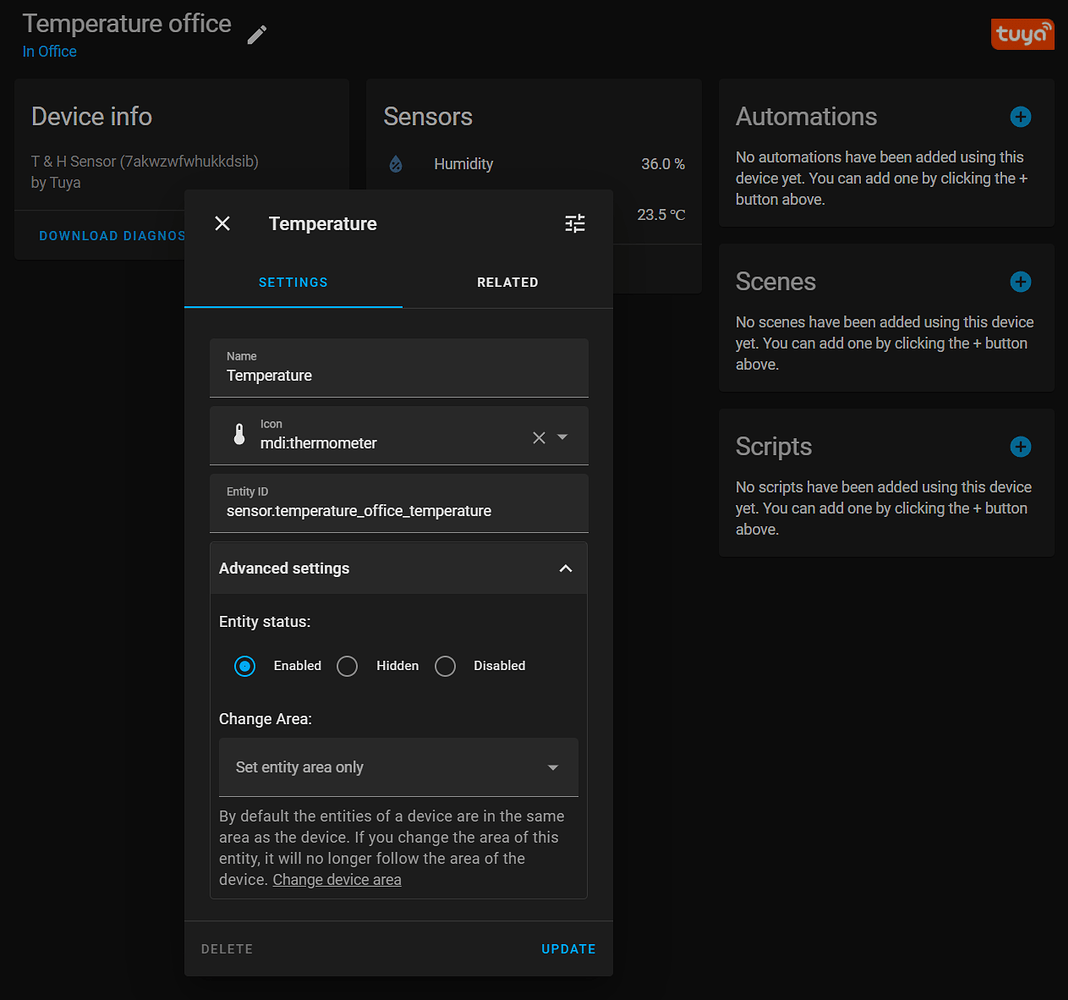Screen dimensions: 1068x1000
Task: Click the Name input field
Action: pos(399,374)
